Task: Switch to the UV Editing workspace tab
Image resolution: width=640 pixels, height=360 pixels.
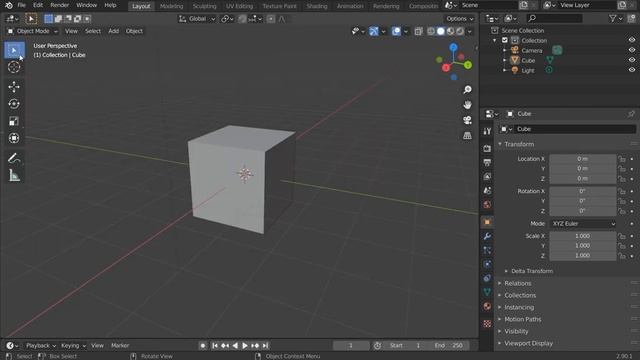Action: point(240,6)
